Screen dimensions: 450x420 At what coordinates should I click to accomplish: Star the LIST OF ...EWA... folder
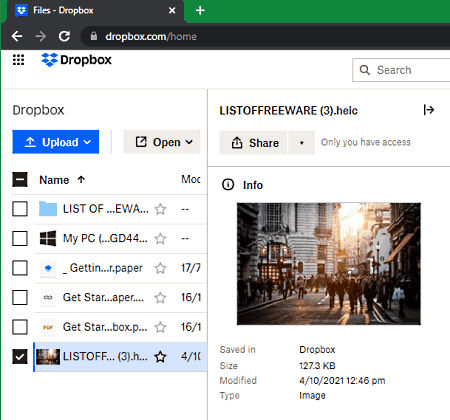pyautogui.click(x=160, y=209)
